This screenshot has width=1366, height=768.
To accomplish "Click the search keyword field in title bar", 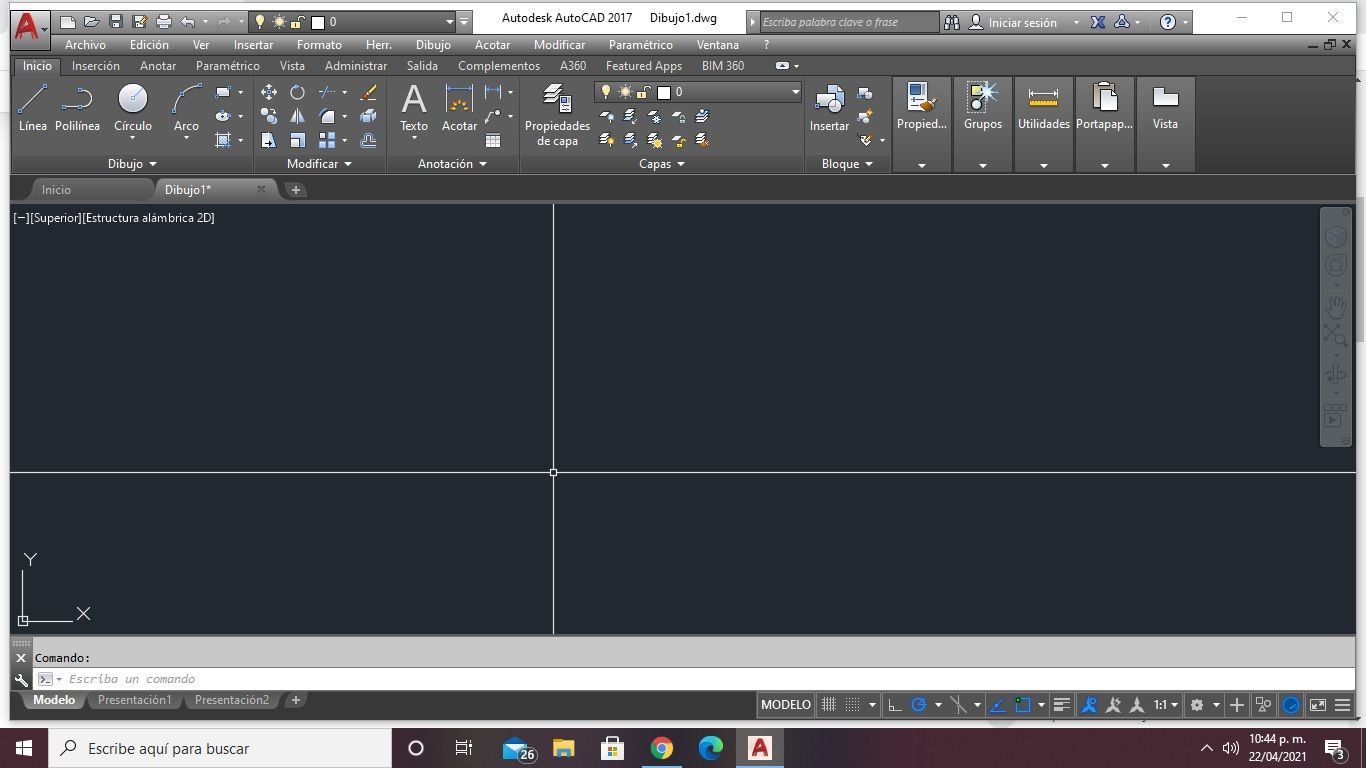I will click(x=849, y=22).
